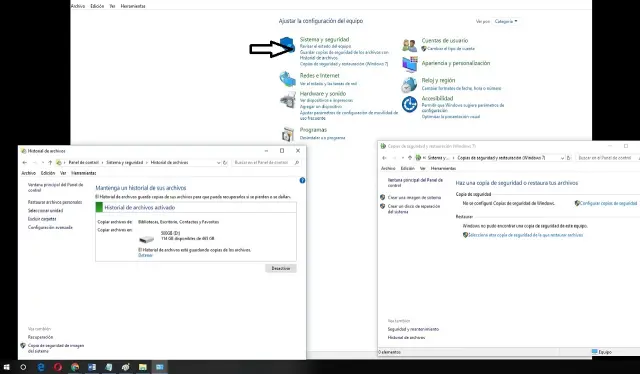Open Seguridad y mantenimiento link in Copias window
Image resolution: width=640 pixels, height=374 pixels.
click(x=413, y=329)
